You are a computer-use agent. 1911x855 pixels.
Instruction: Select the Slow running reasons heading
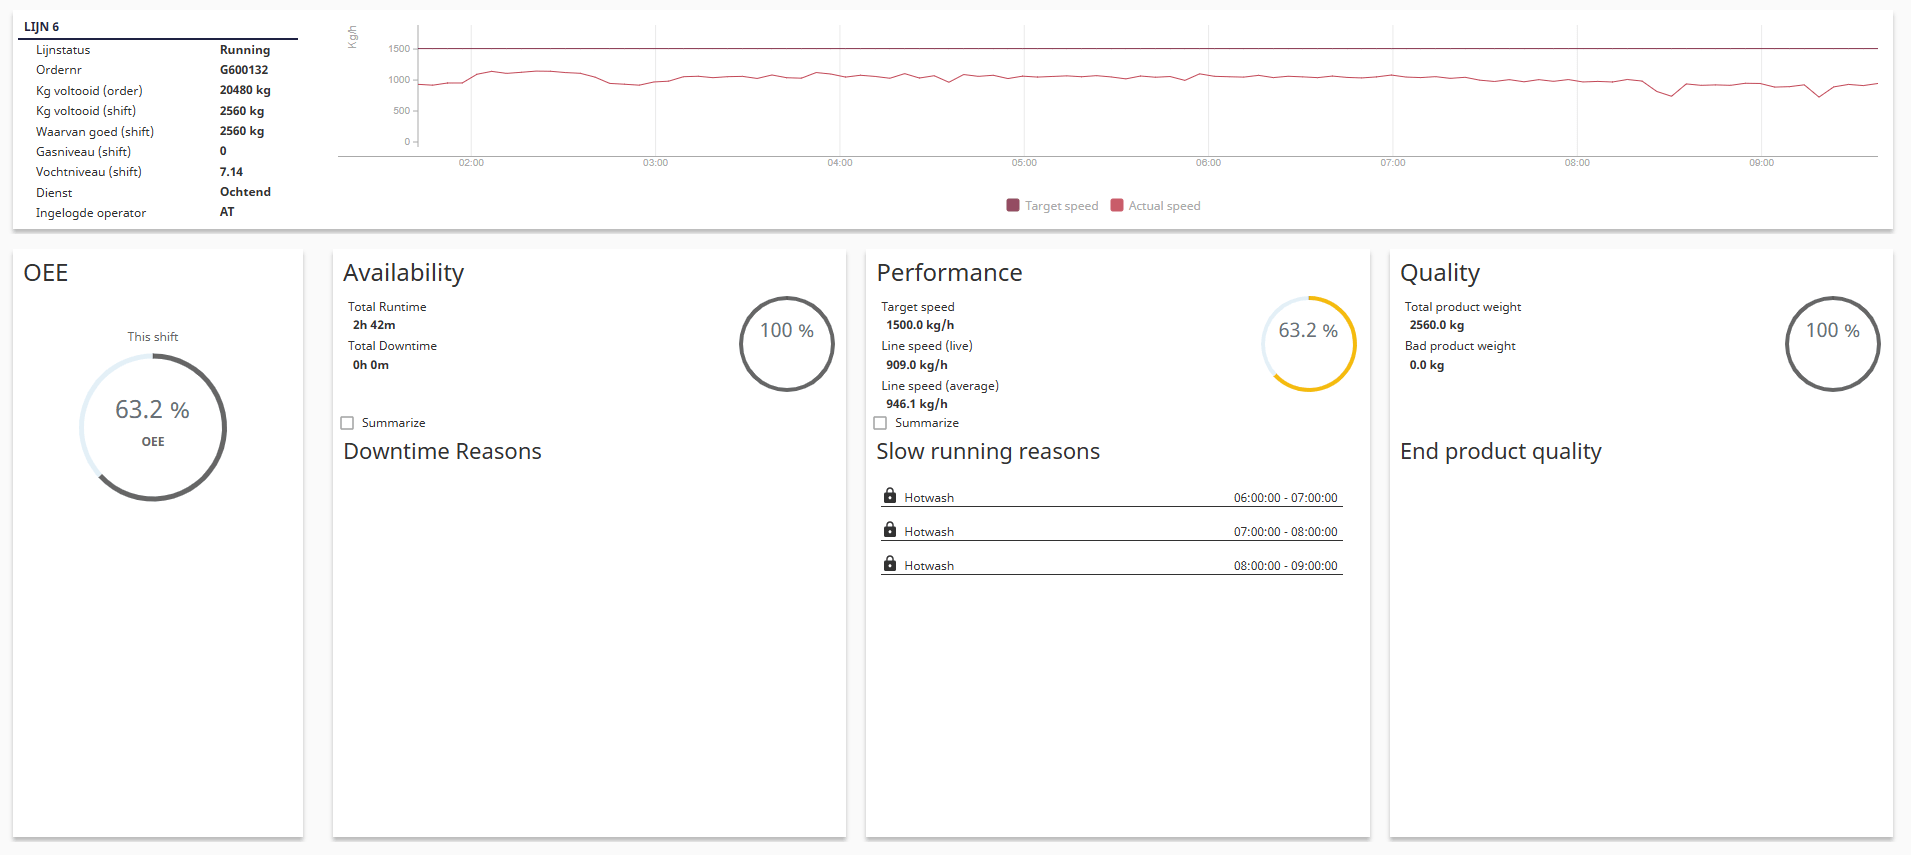[987, 451]
